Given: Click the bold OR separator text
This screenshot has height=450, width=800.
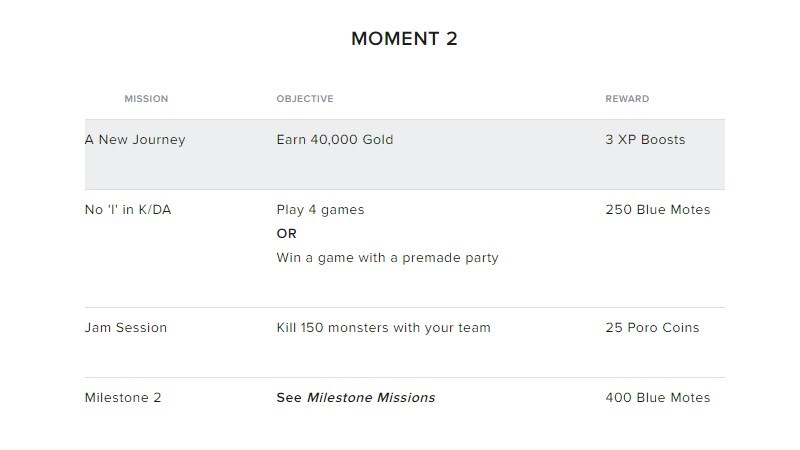Looking at the screenshot, I should 287,234.
